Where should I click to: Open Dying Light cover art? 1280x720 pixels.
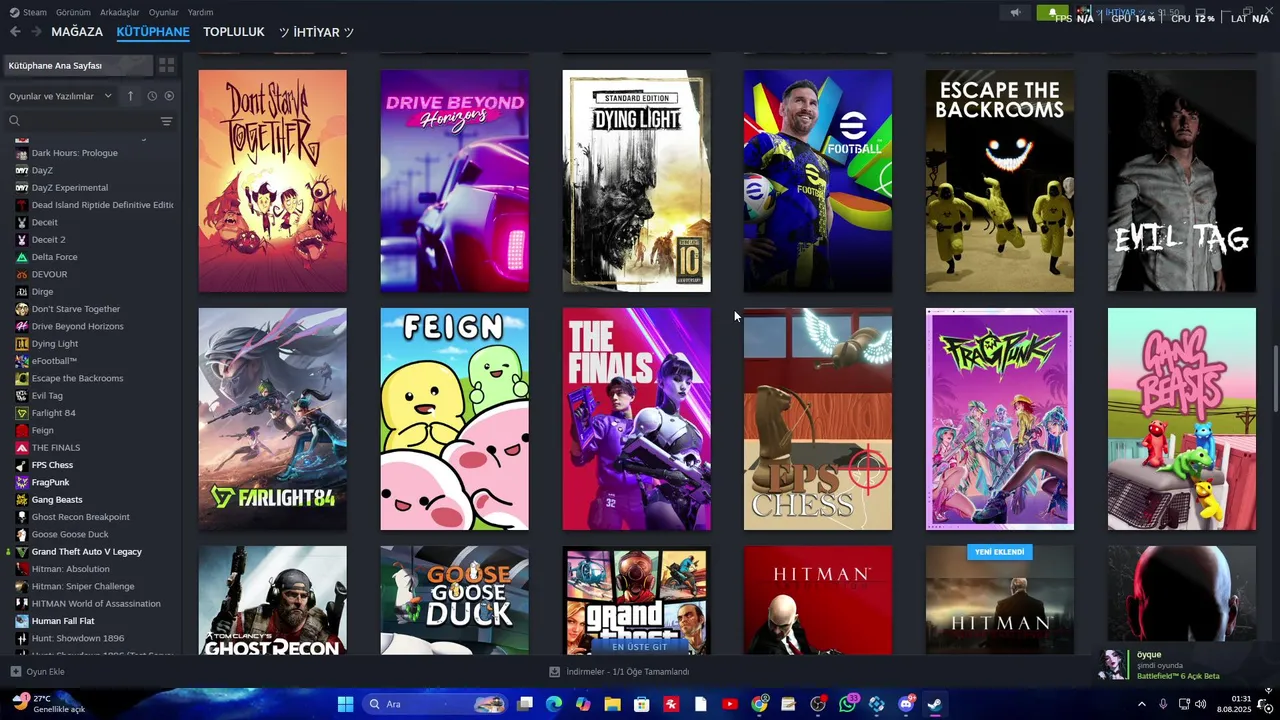pos(637,181)
